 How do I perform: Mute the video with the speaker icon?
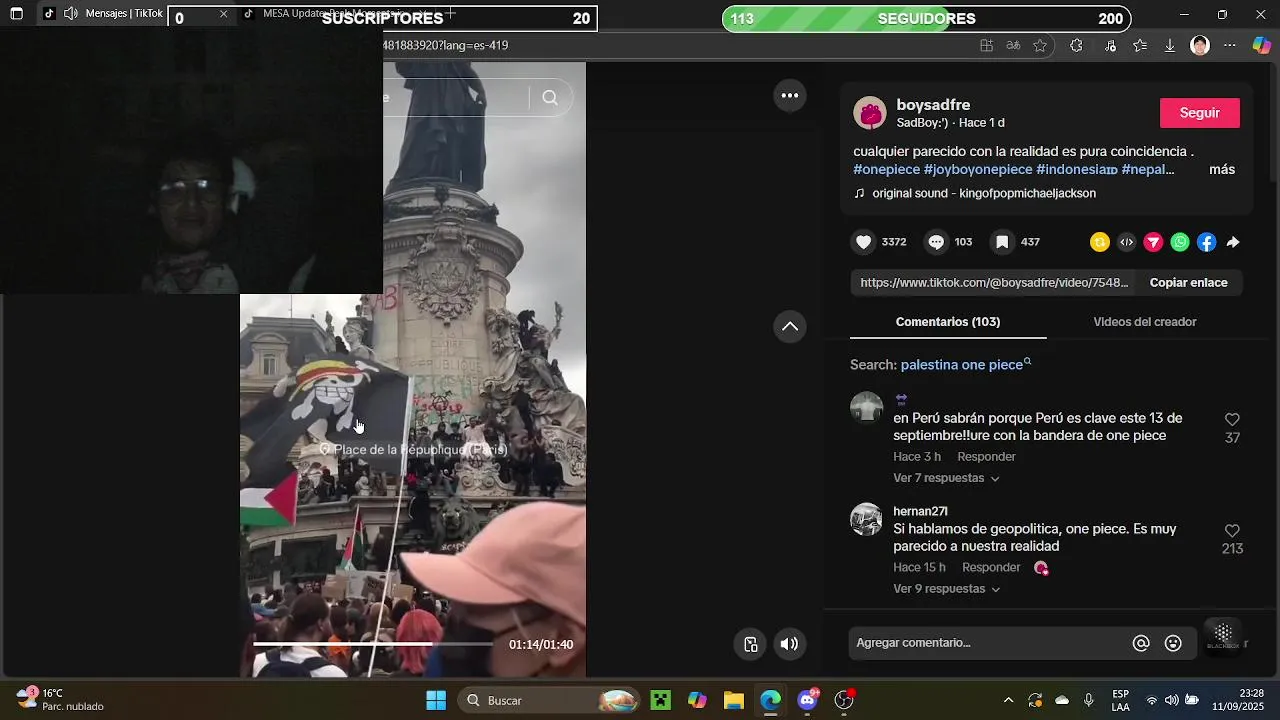pos(789,644)
